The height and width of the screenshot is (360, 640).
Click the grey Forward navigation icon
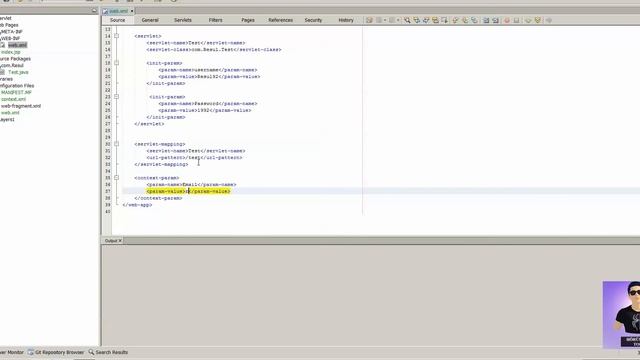tap(392, 20)
